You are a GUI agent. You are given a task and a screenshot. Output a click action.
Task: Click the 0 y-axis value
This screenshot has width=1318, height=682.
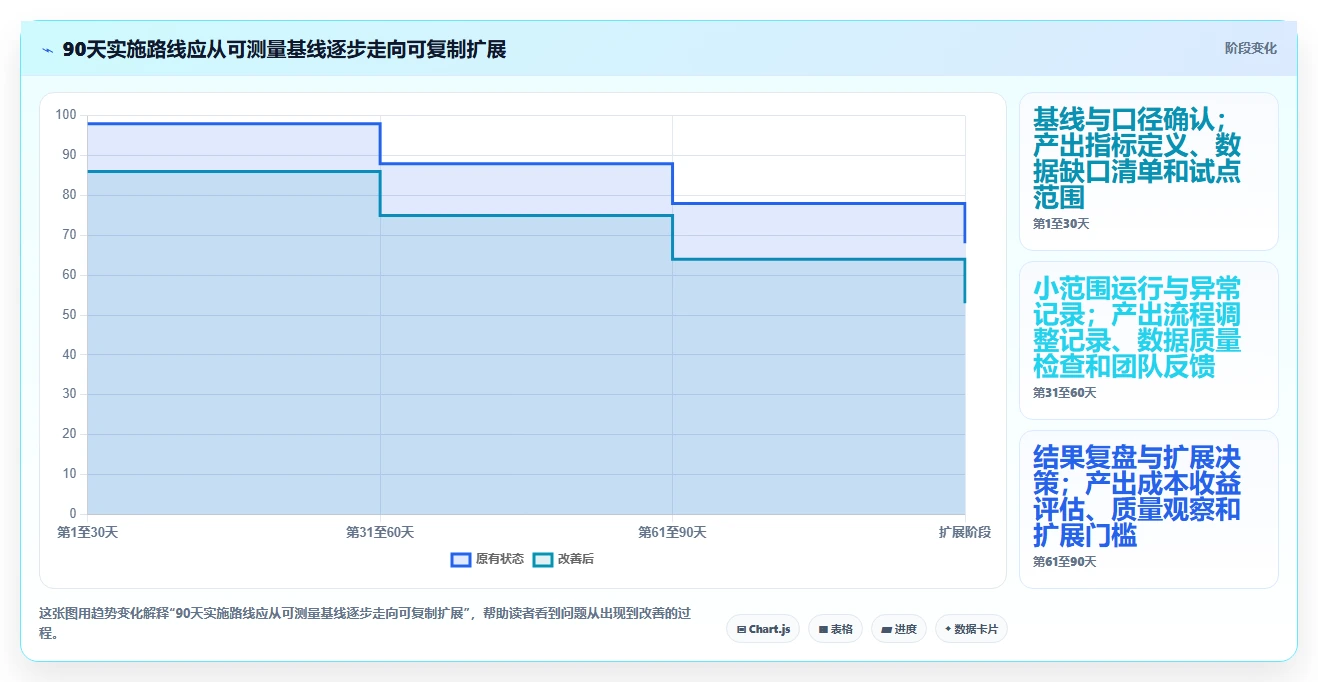(x=73, y=514)
